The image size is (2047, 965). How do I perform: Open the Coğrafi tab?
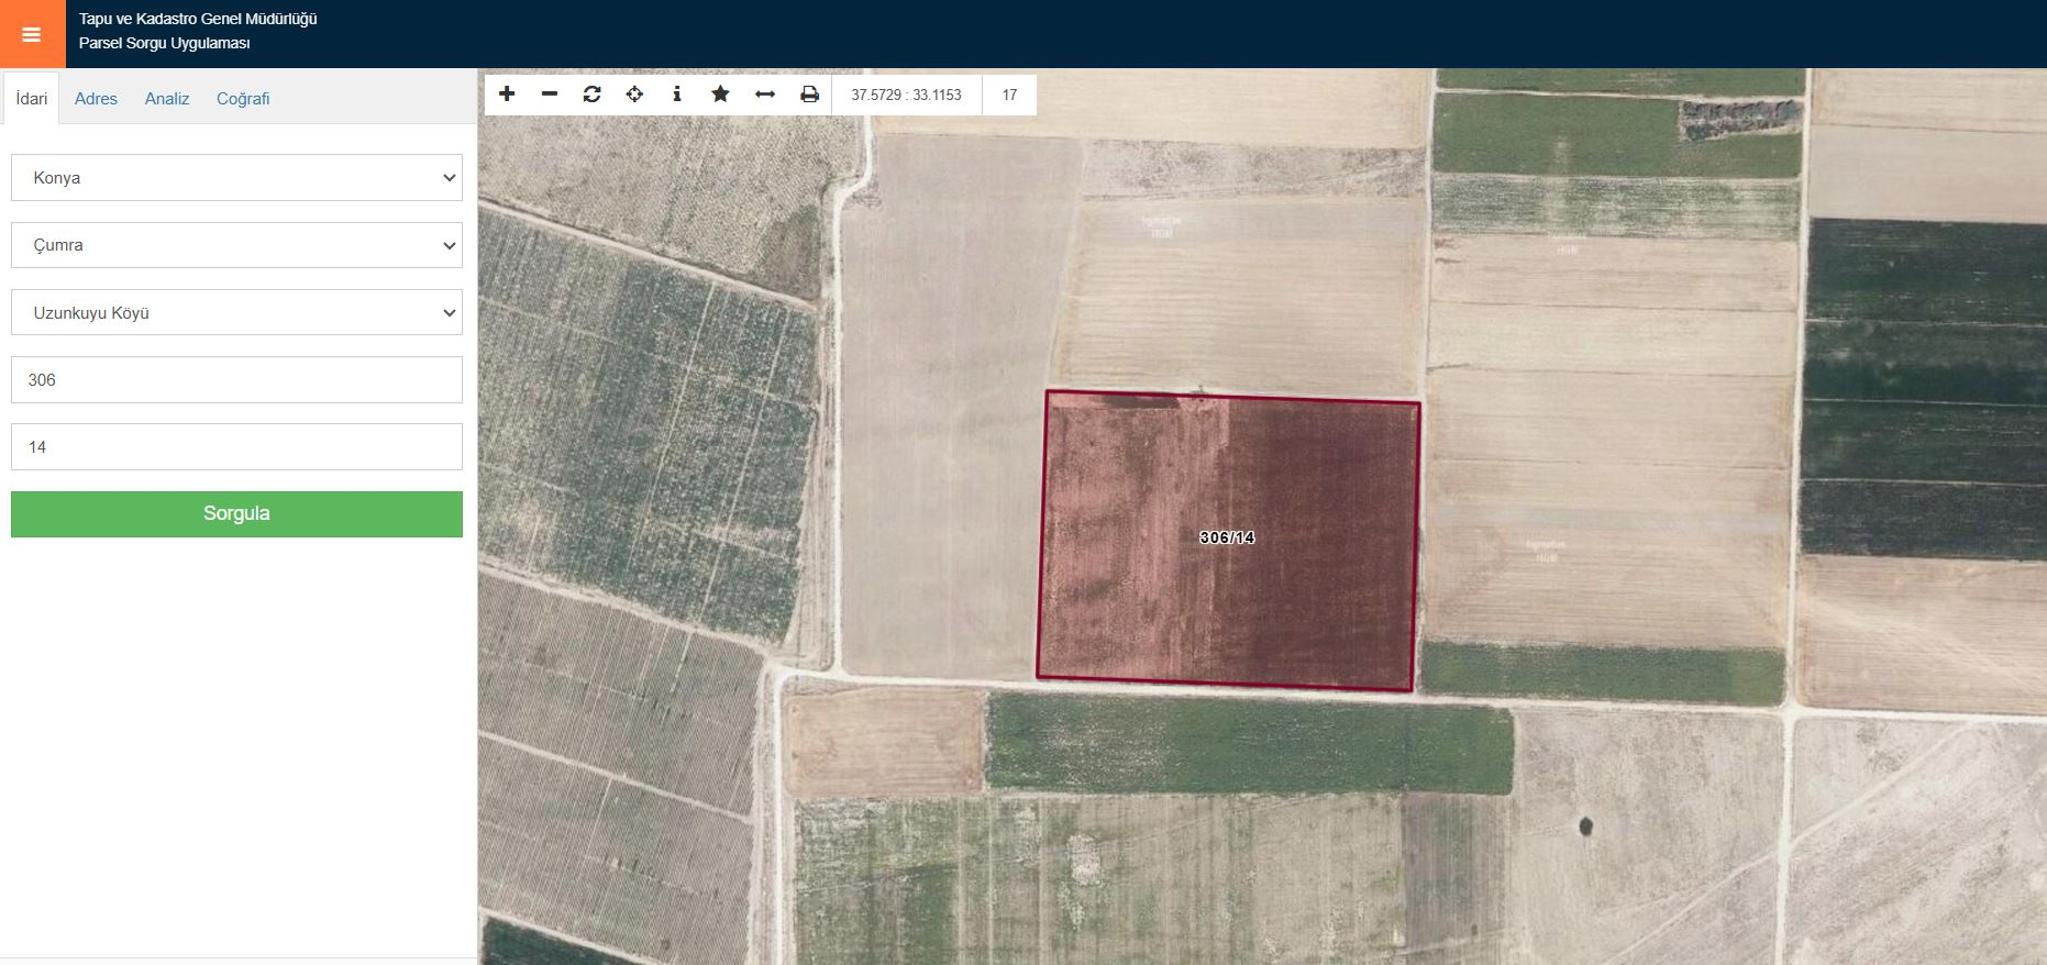coord(243,98)
